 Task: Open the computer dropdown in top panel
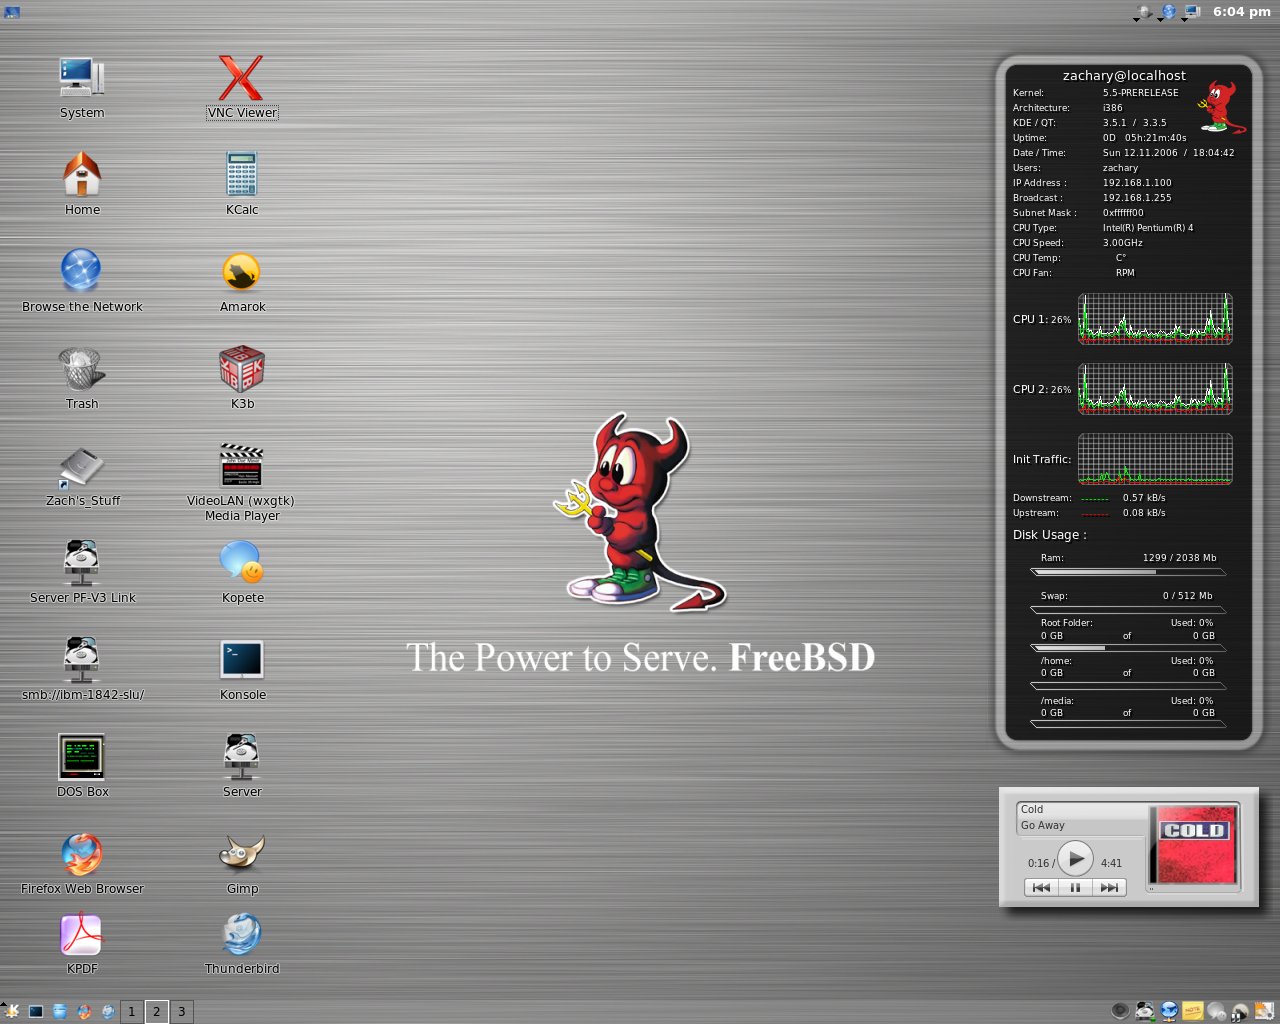[x=1192, y=12]
